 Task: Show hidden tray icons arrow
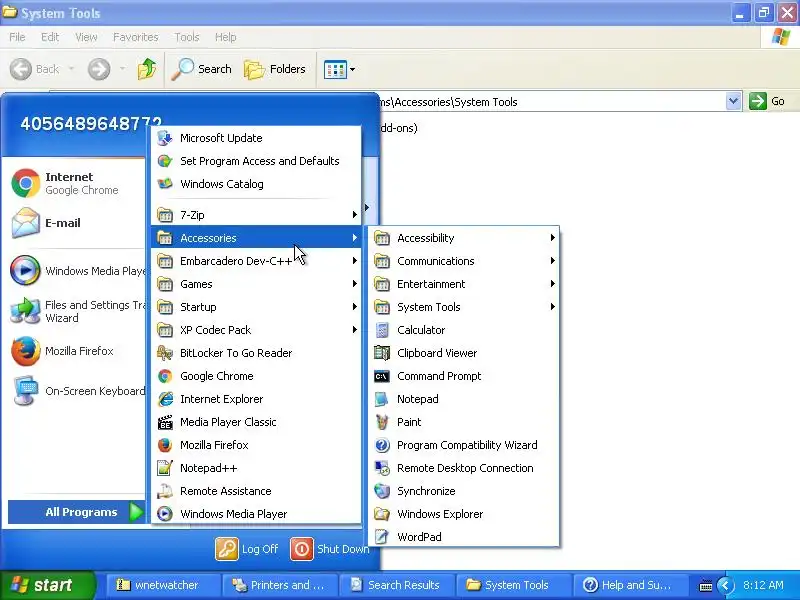coord(725,585)
